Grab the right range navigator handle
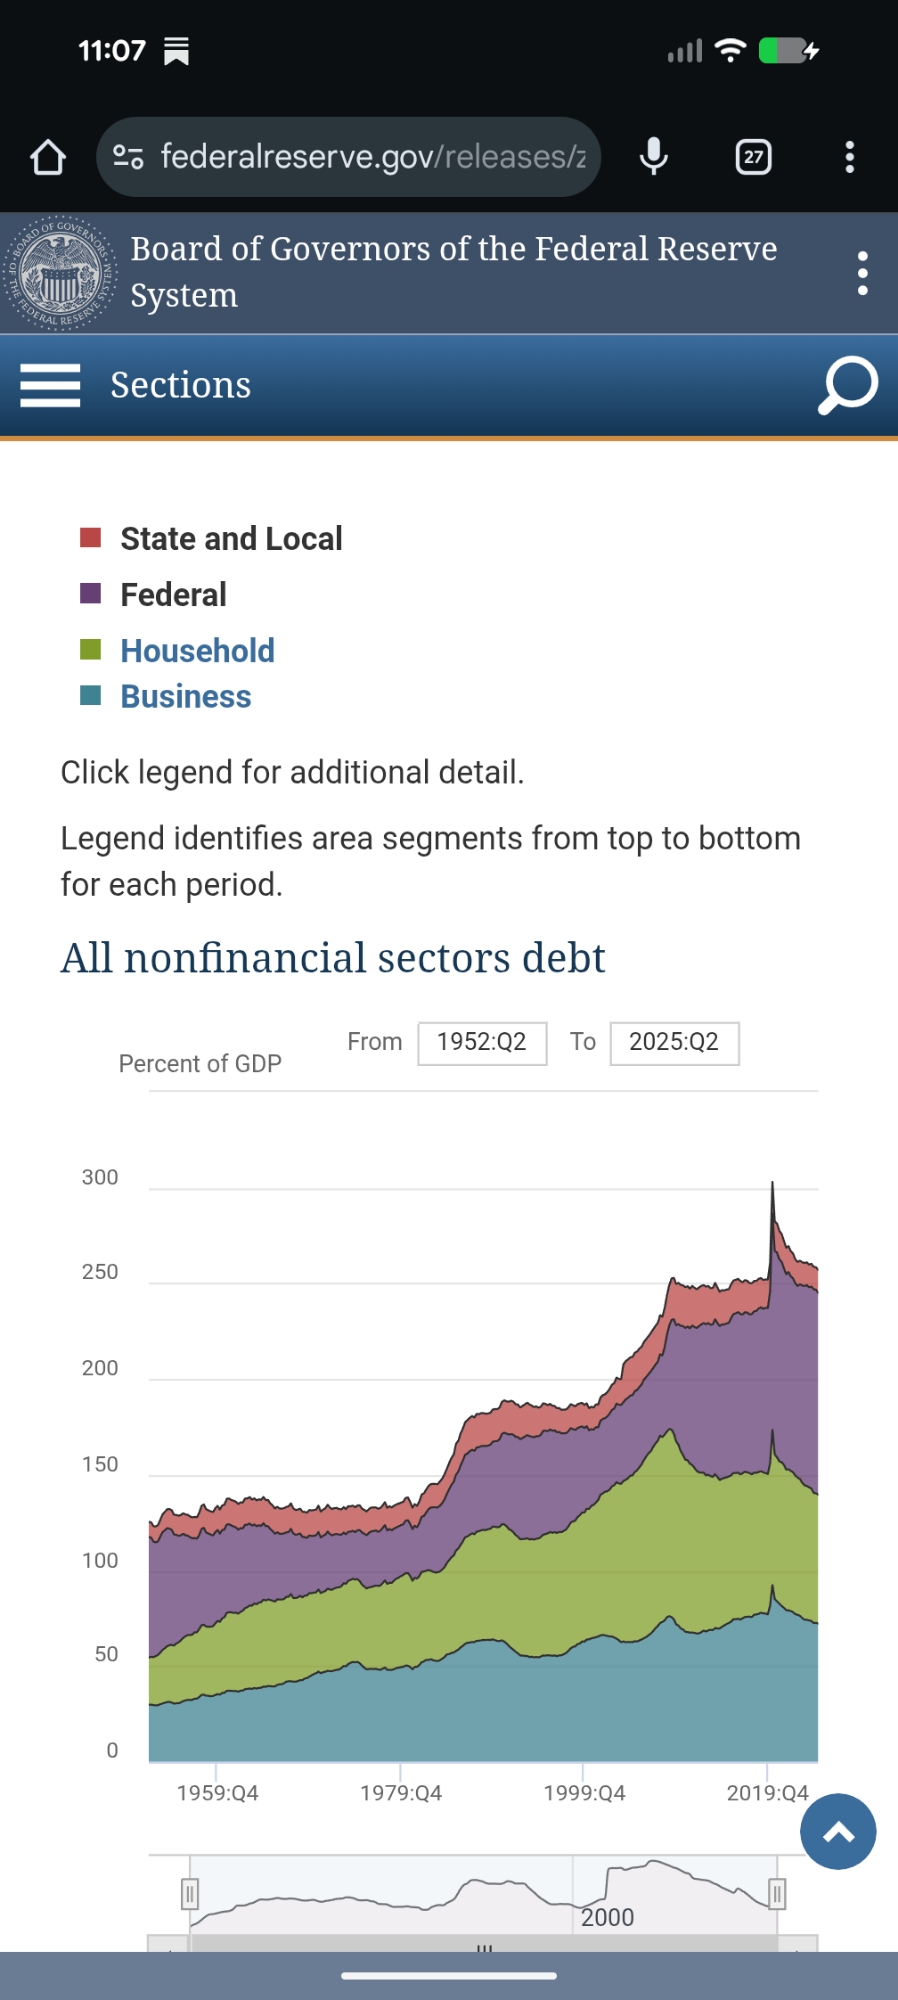898x2000 pixels. [x=777, y=1893]
